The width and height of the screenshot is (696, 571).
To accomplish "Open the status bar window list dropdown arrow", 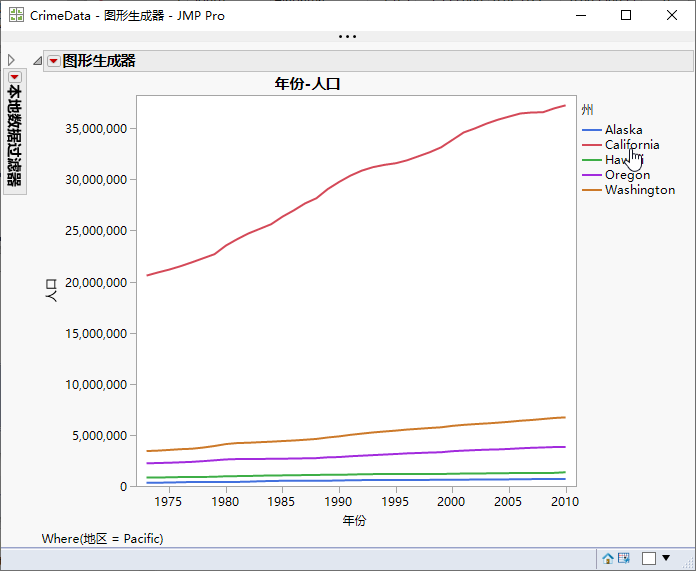I will (x=666, y=558).
